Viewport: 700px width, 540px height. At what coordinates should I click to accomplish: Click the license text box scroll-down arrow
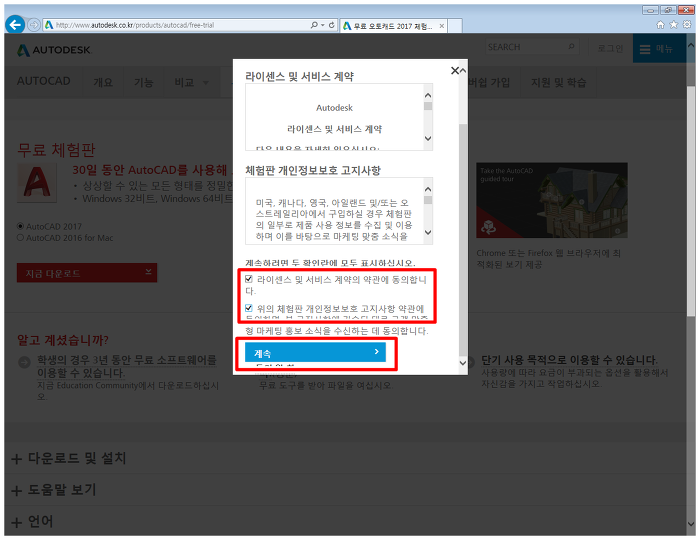428,138
